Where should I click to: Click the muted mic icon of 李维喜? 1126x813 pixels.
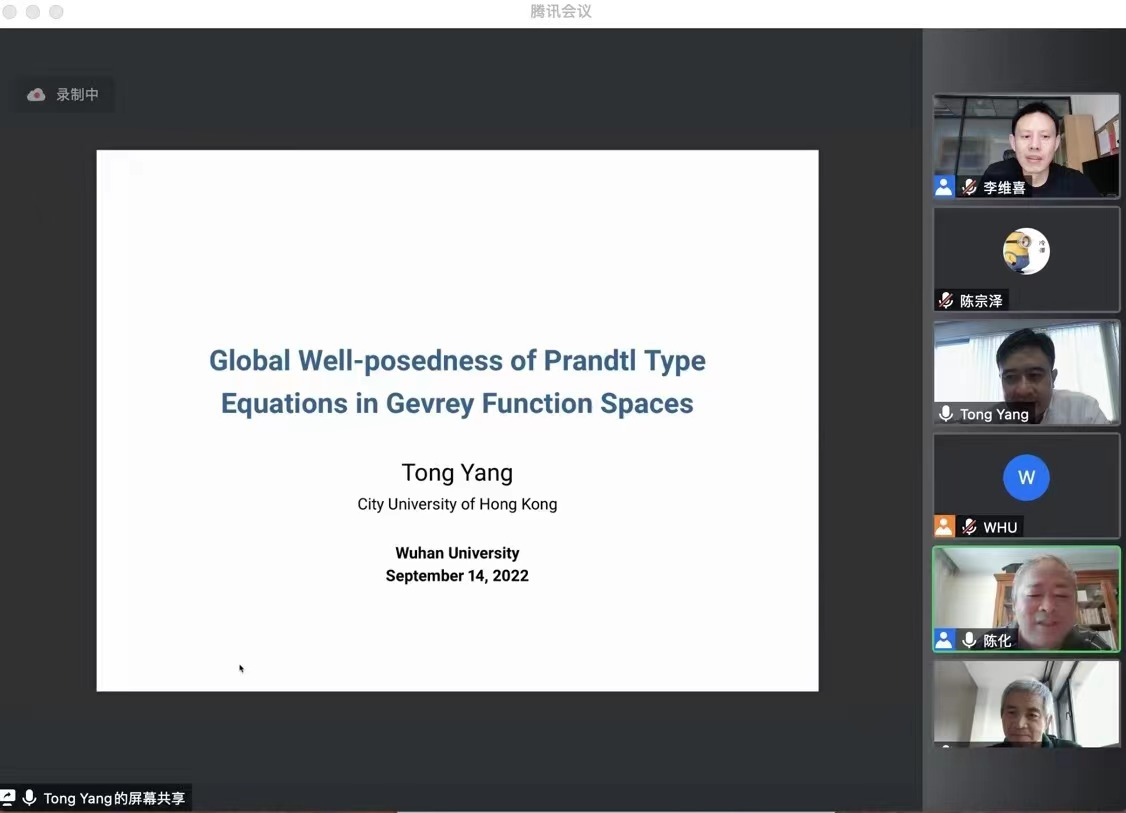tap(969, 187)
